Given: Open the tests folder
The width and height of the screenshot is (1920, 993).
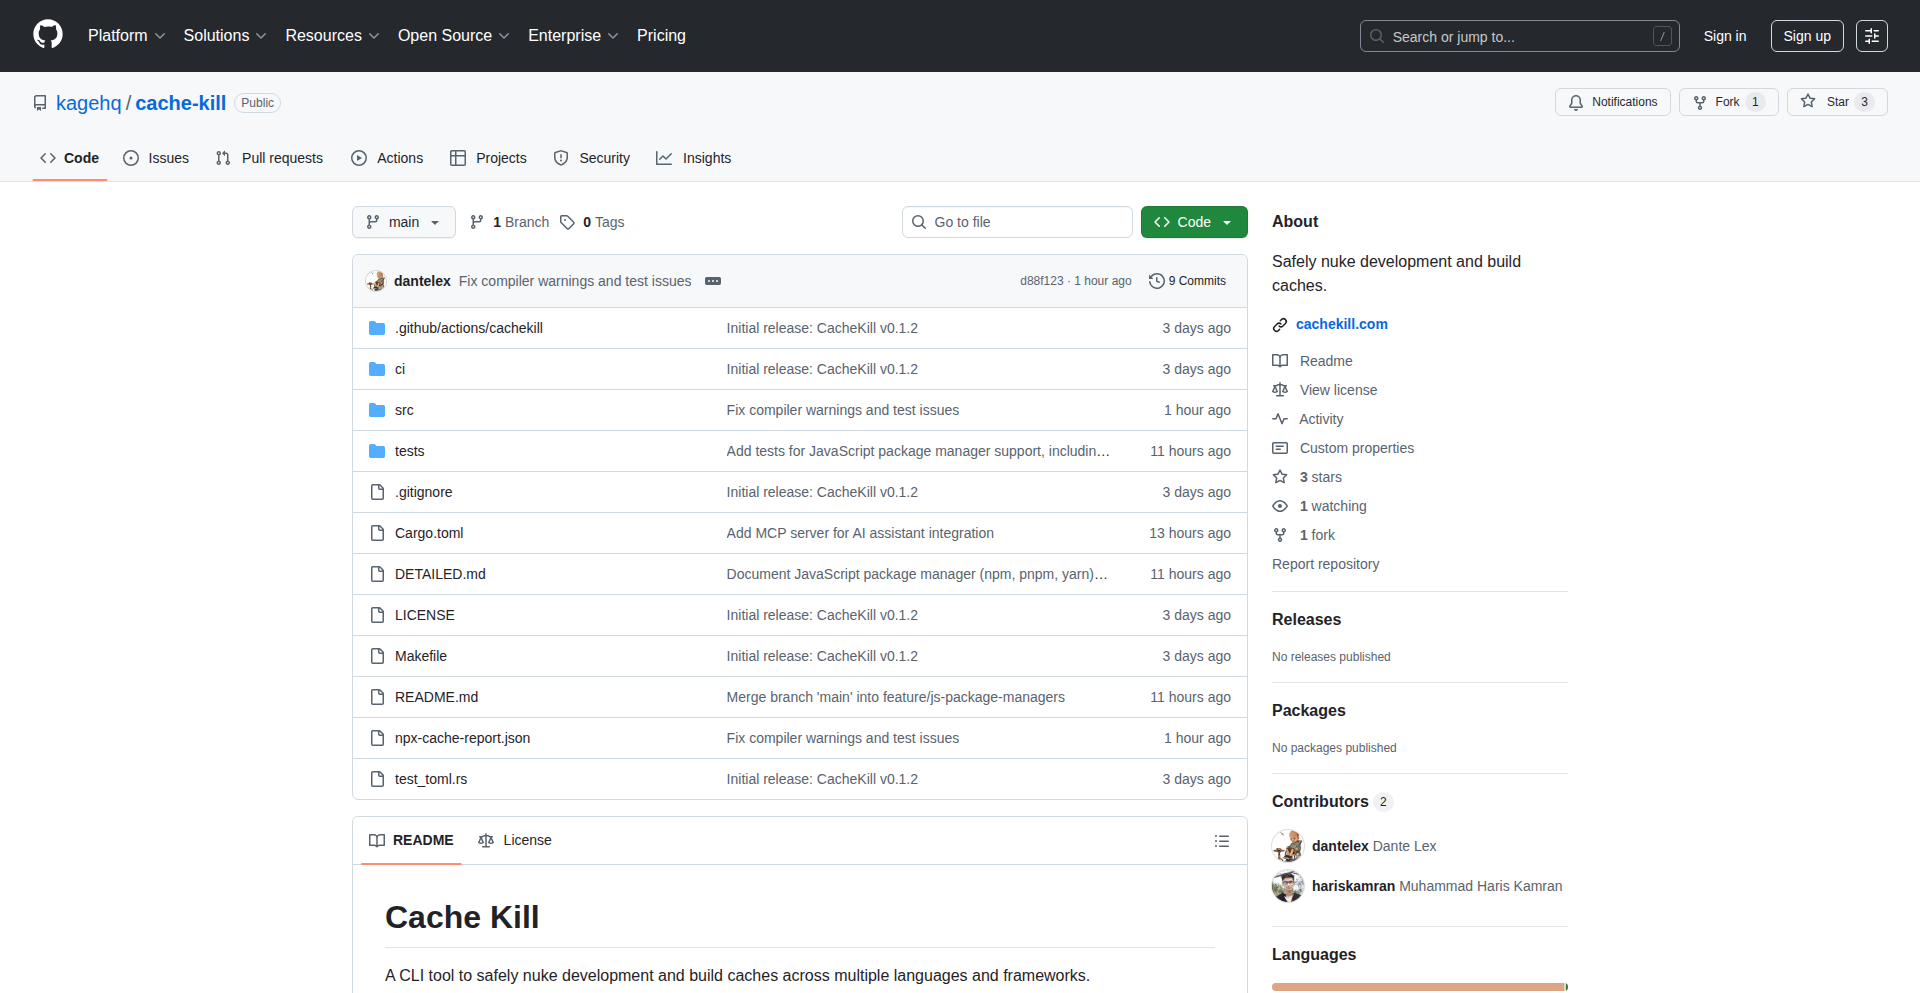Looking at the screenshot, I should point(409,451).
